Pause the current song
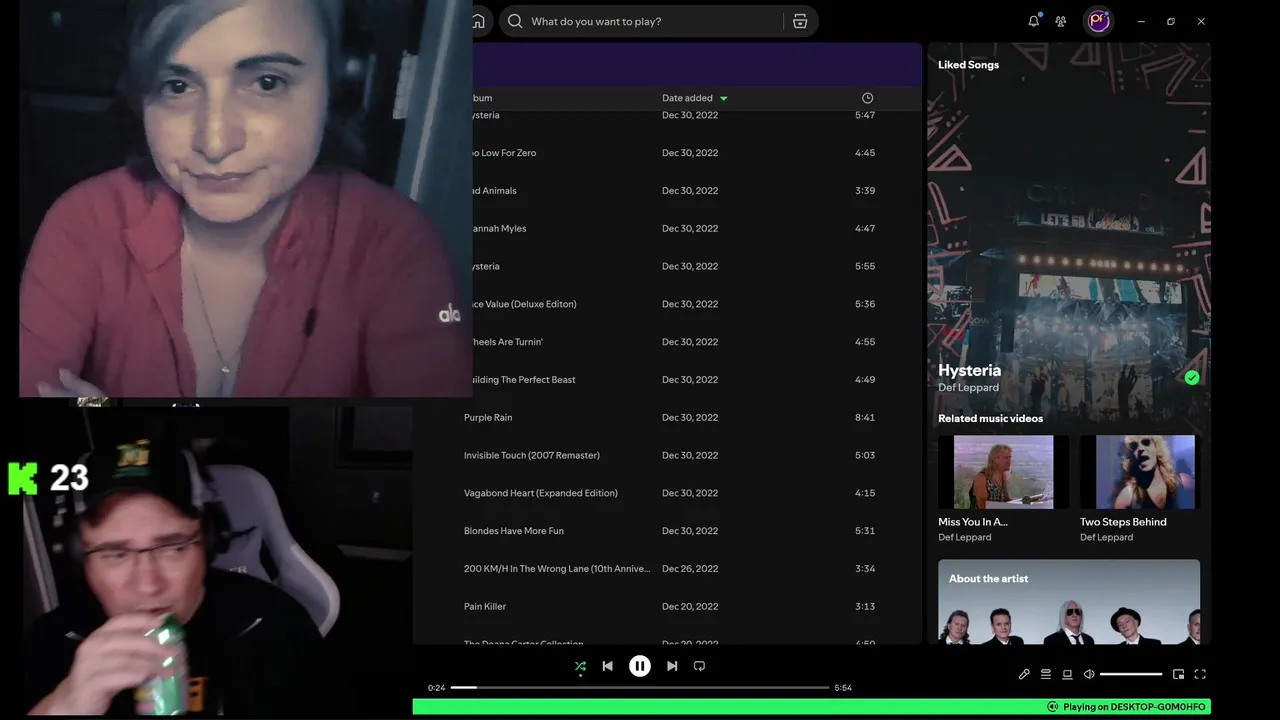Image resolution: width=1280 pixels, height=720 pixels. tap(640, 666)
